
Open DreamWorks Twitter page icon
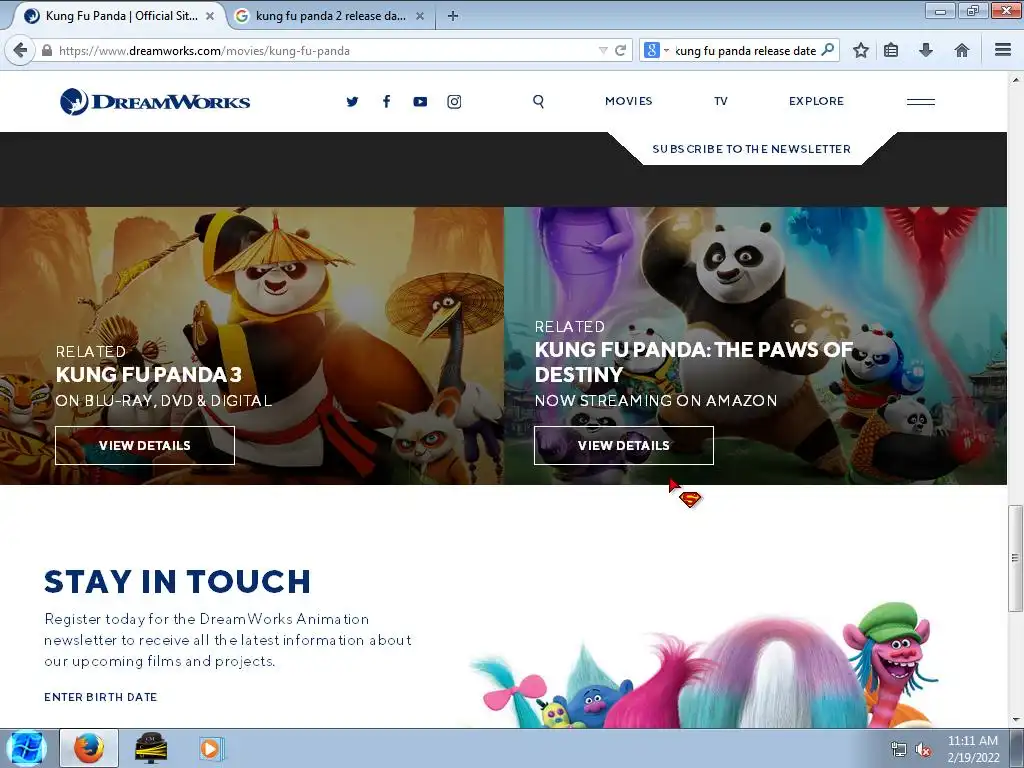[x=352, y=101]
